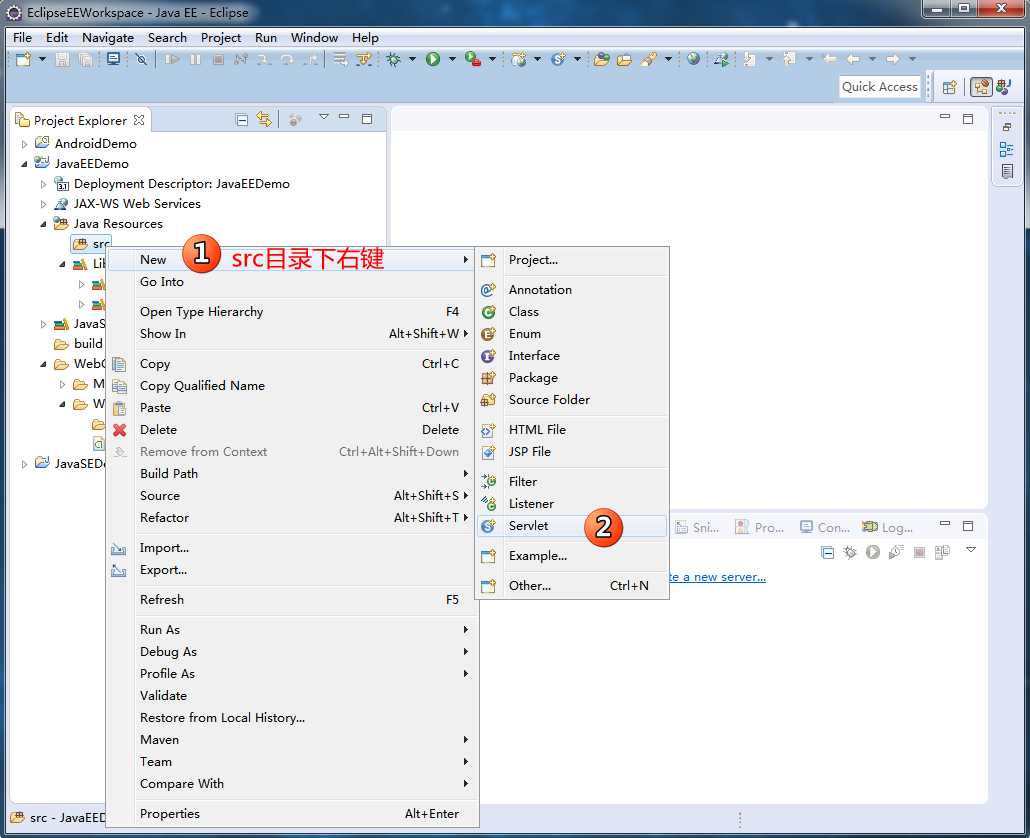Select the Project Explorer tab
The image size is (1030, 838).
point(79,120)
